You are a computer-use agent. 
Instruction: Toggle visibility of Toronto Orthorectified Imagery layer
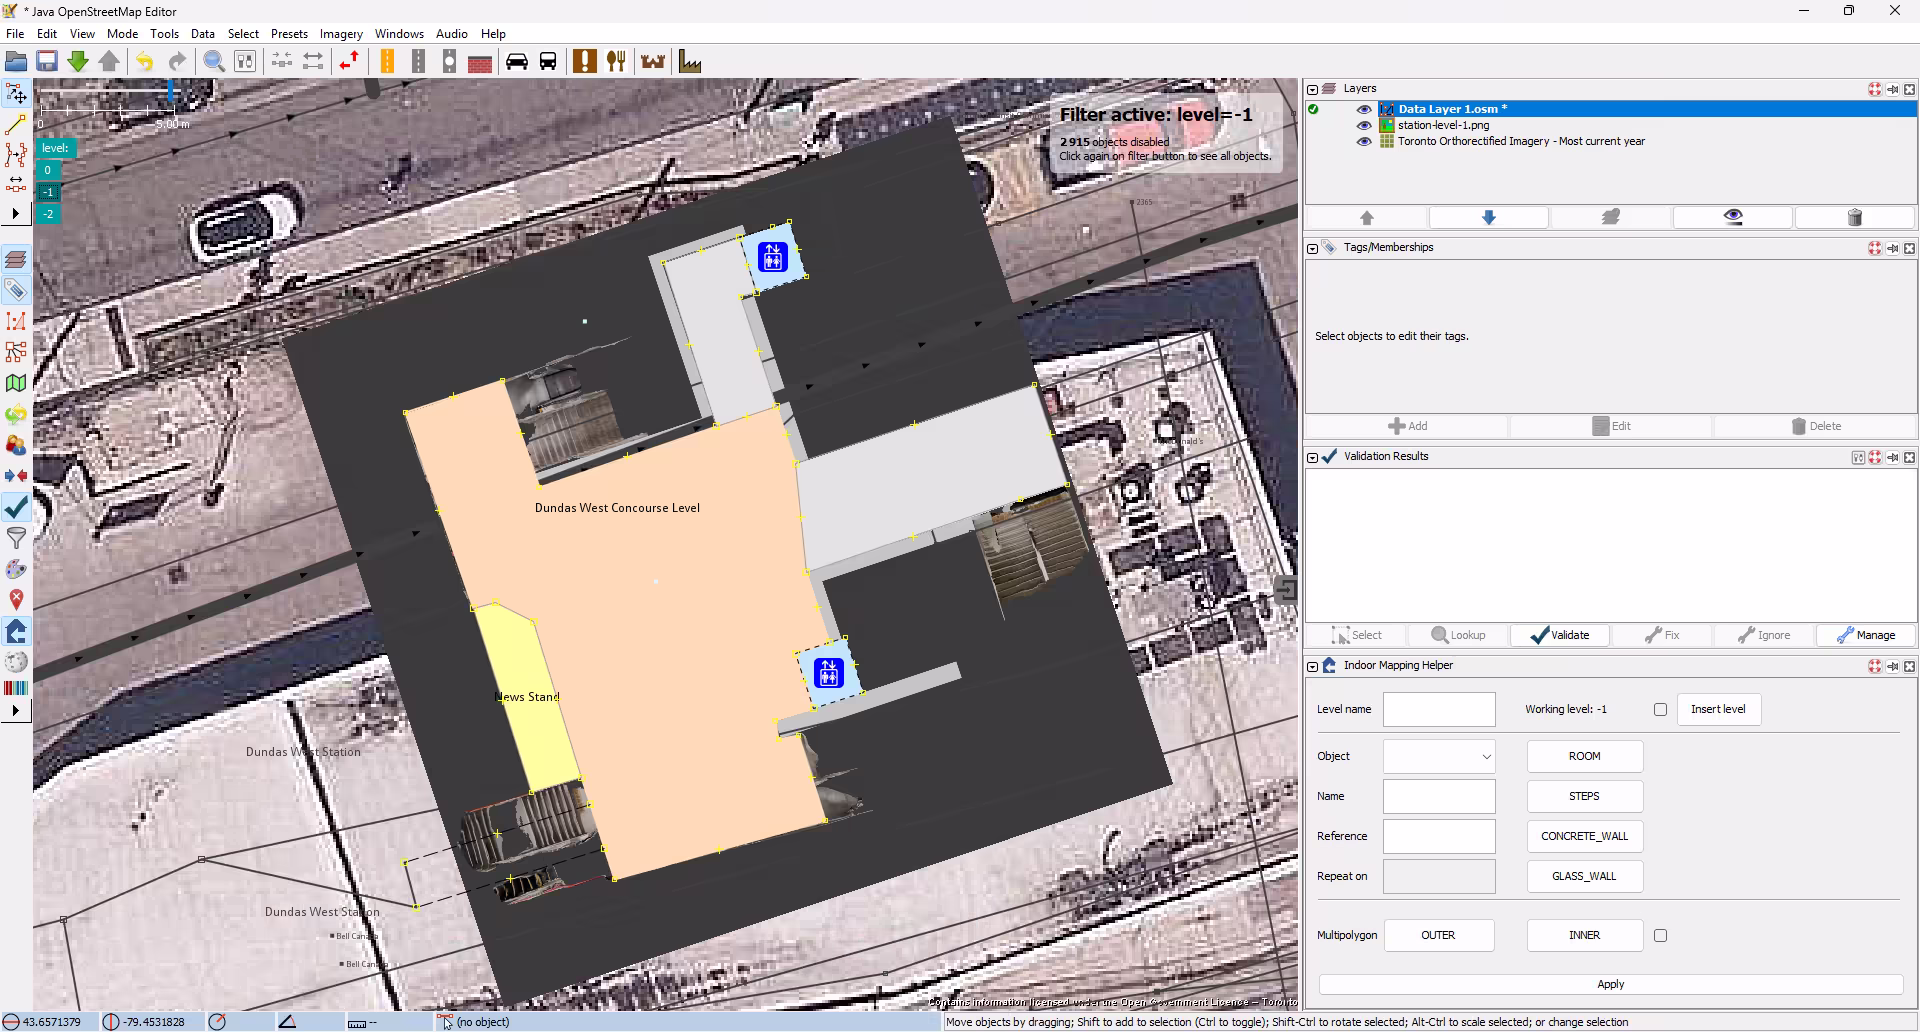coord(1363,141)
